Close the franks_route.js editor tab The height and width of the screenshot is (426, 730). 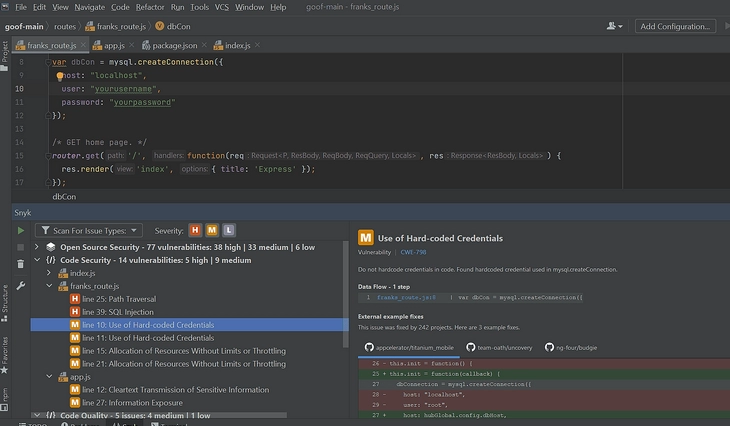coord(83,45)
